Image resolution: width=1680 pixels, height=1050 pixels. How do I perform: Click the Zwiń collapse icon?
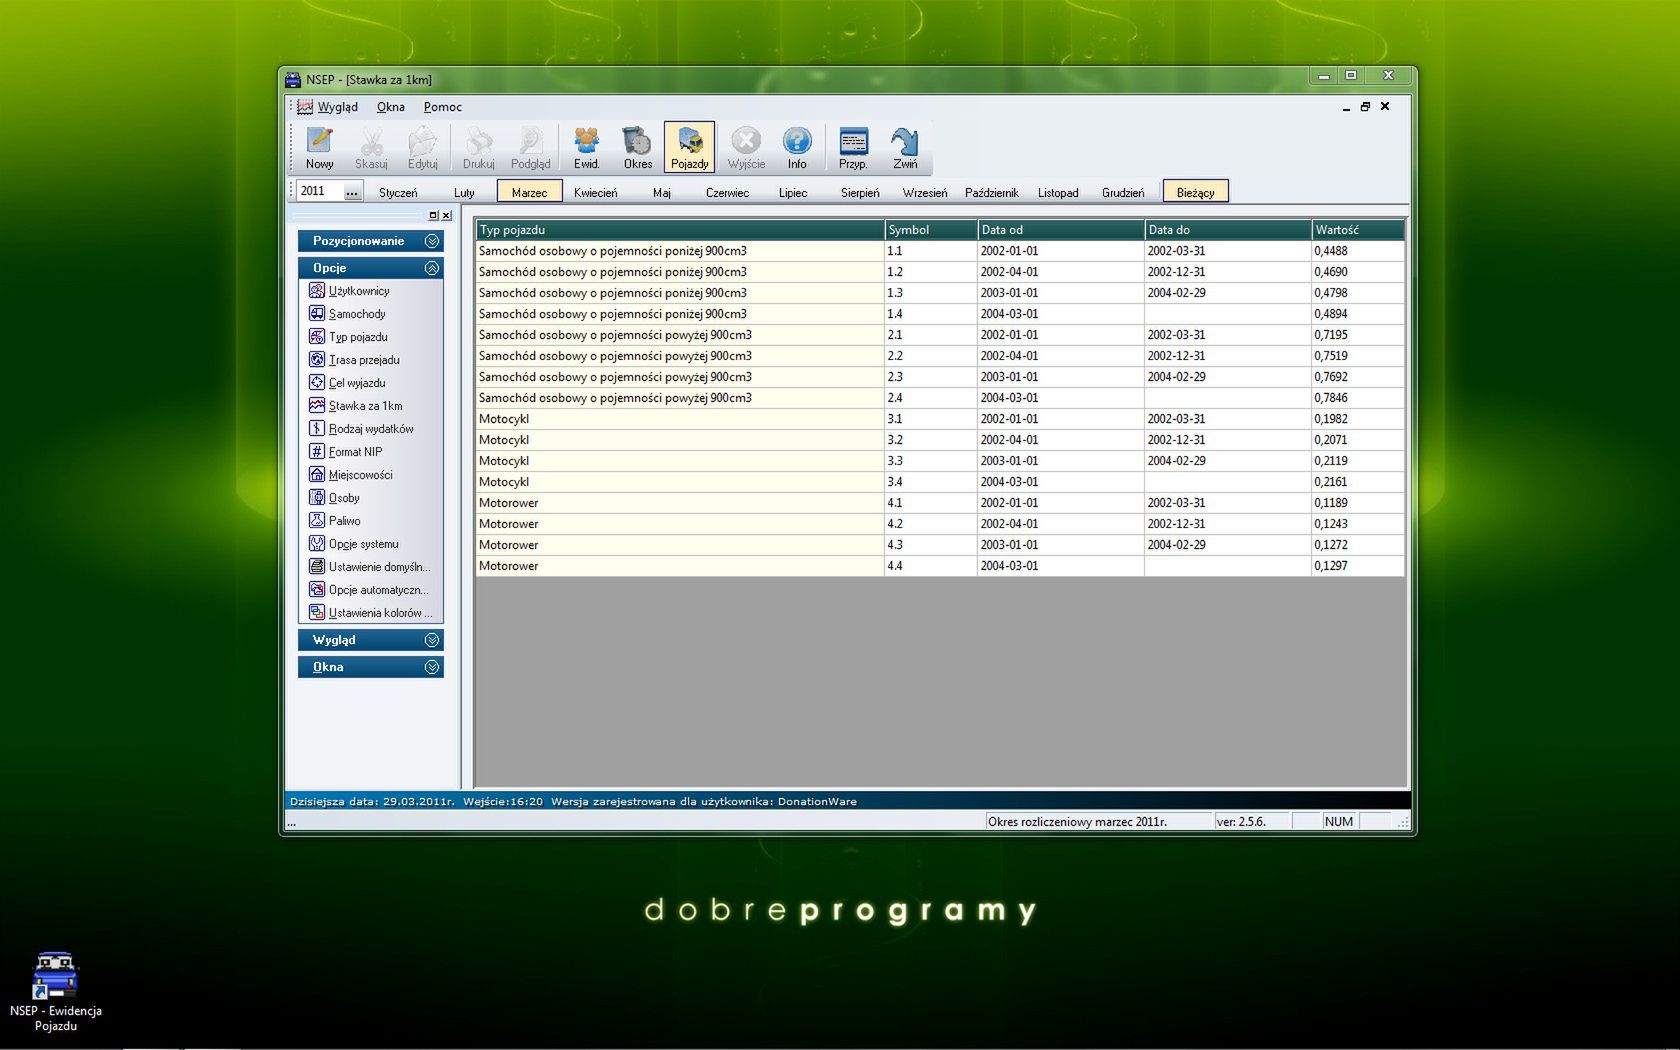point(905,147)
